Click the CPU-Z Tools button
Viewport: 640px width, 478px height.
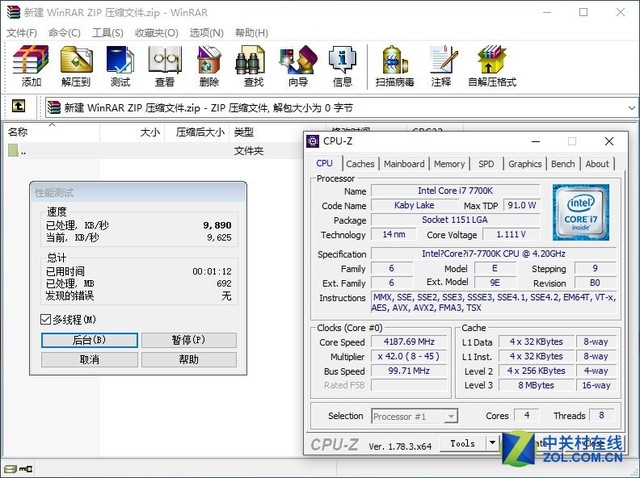click(x=463, y=443)
